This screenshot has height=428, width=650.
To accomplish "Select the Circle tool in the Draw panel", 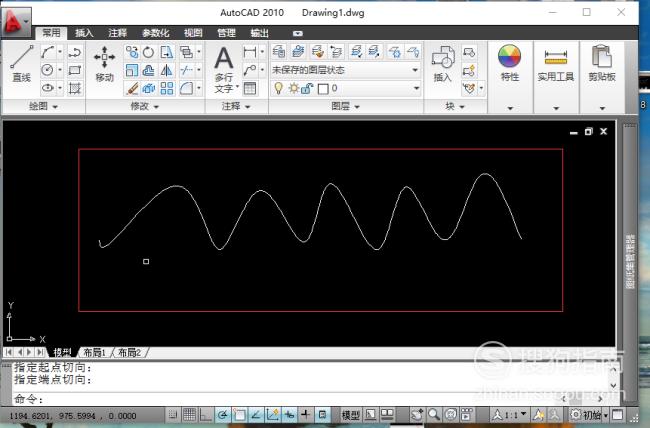I will (47, 70).
